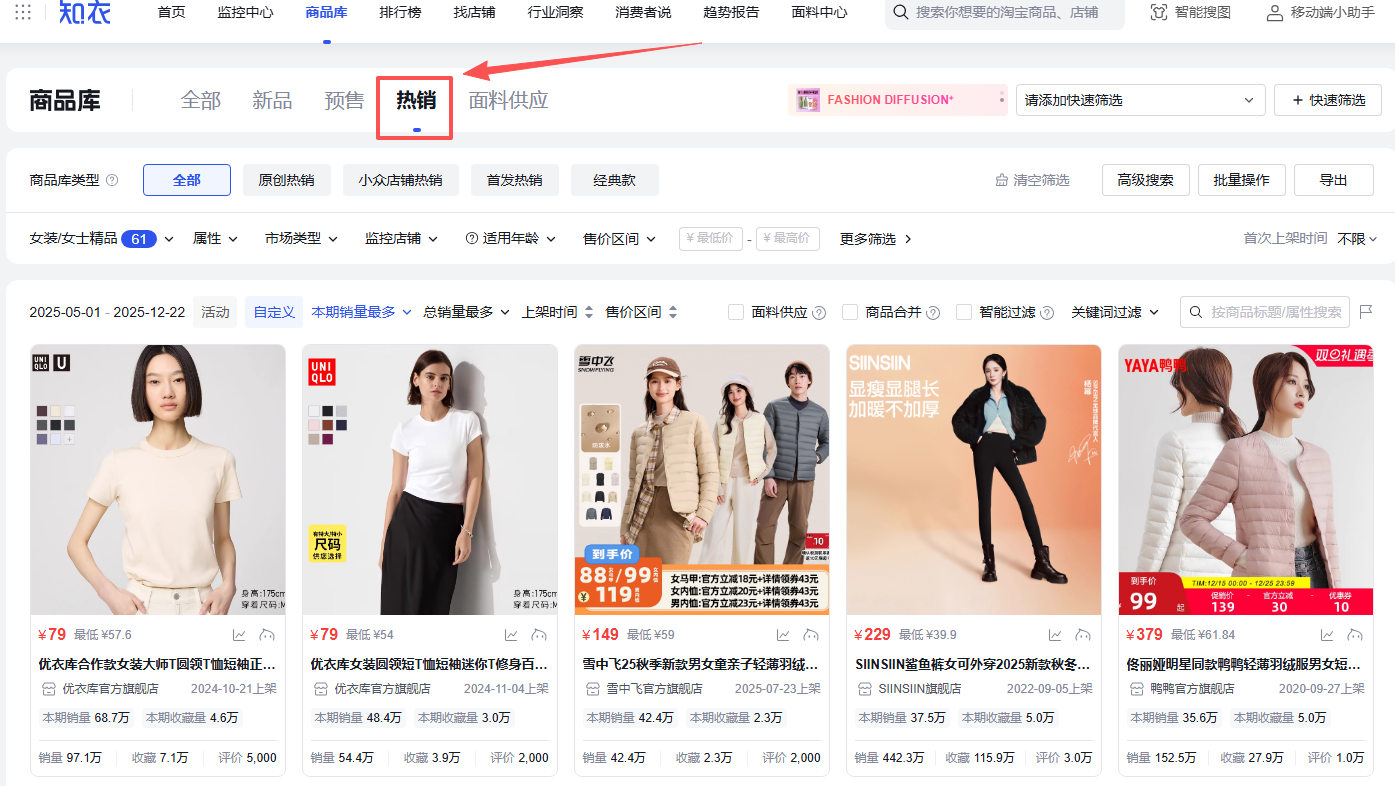Image resolution: width=1395 pixels, height=786 pixels.
Task: Click the 批量操作 button
Action: [1241, 180]
